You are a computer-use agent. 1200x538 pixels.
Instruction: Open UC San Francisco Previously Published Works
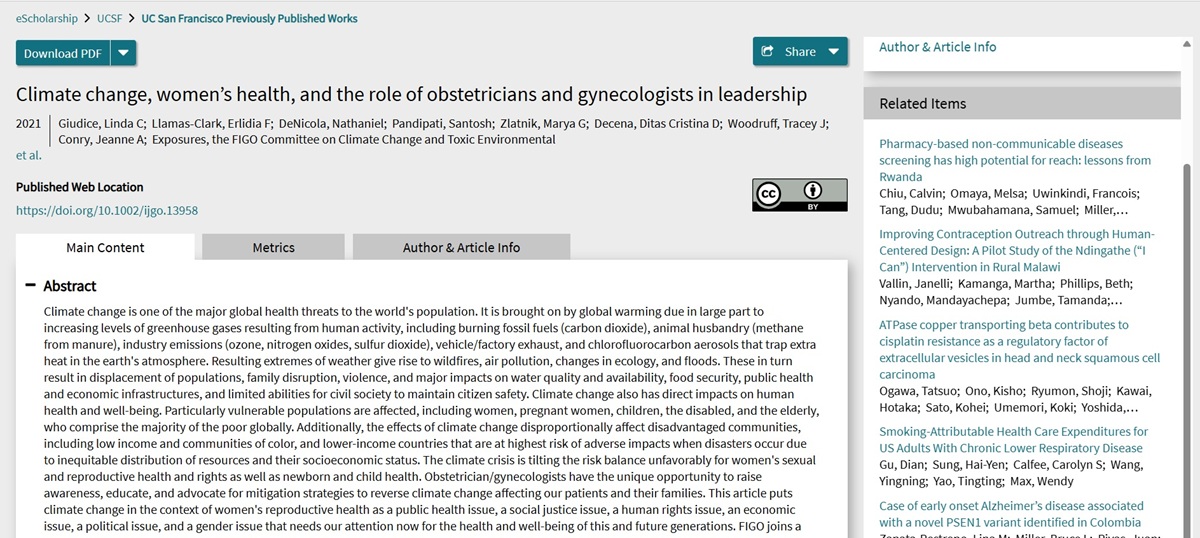click(249, 18)
